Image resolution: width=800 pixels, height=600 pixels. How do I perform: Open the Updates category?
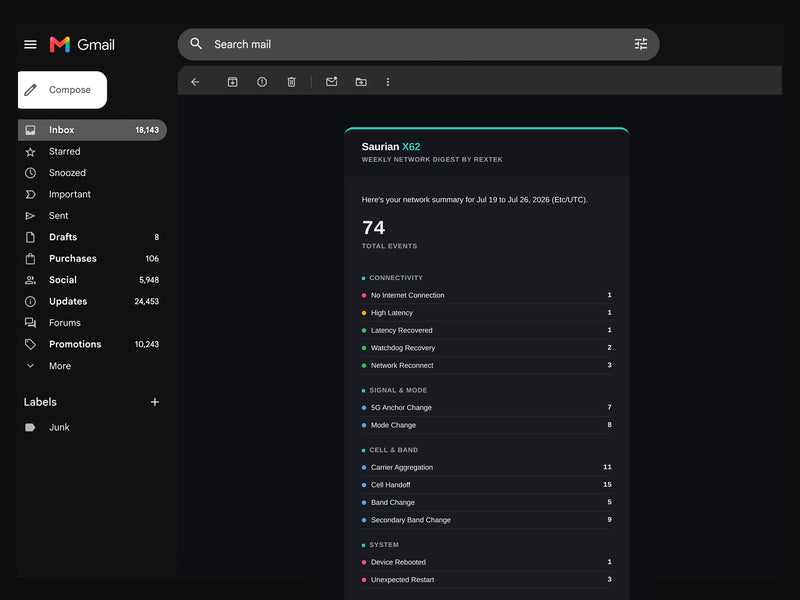[92, 302]
